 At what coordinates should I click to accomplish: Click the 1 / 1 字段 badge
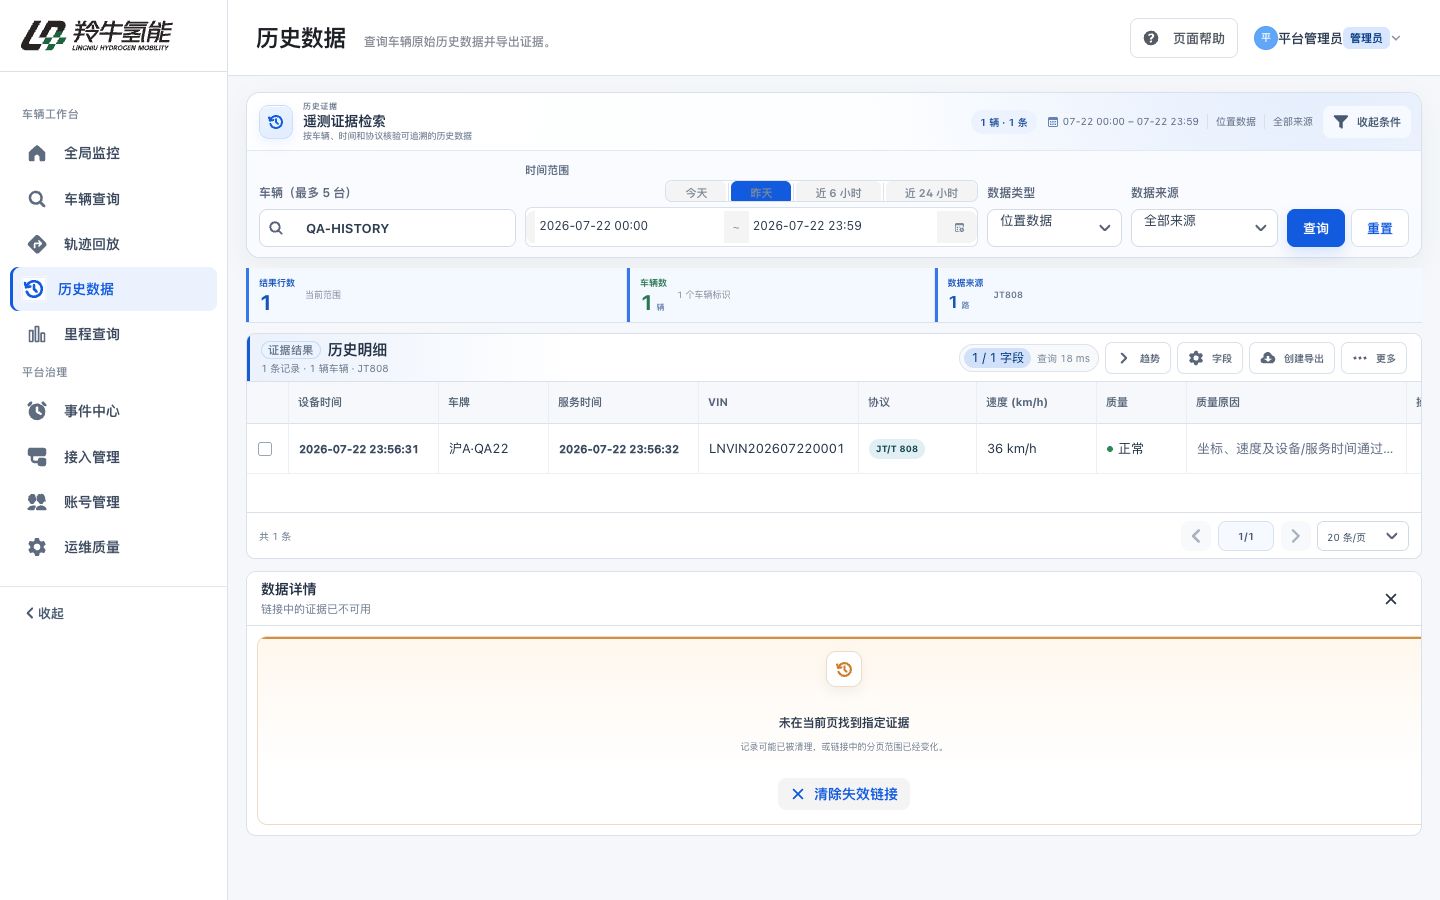tap(998, 358)
